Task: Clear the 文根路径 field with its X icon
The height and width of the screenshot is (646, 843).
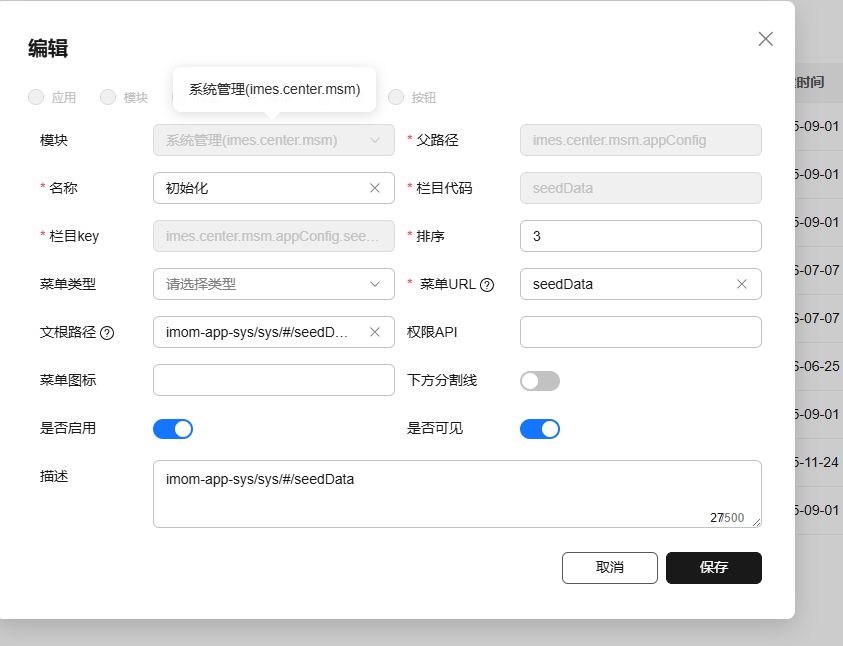Action: (375, 332)
